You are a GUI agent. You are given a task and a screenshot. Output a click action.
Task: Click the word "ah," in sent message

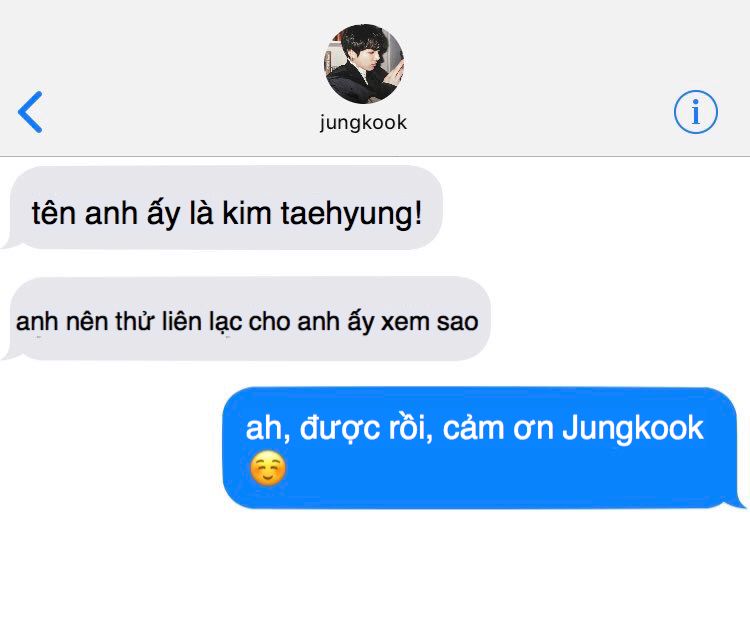click(268, 428)
